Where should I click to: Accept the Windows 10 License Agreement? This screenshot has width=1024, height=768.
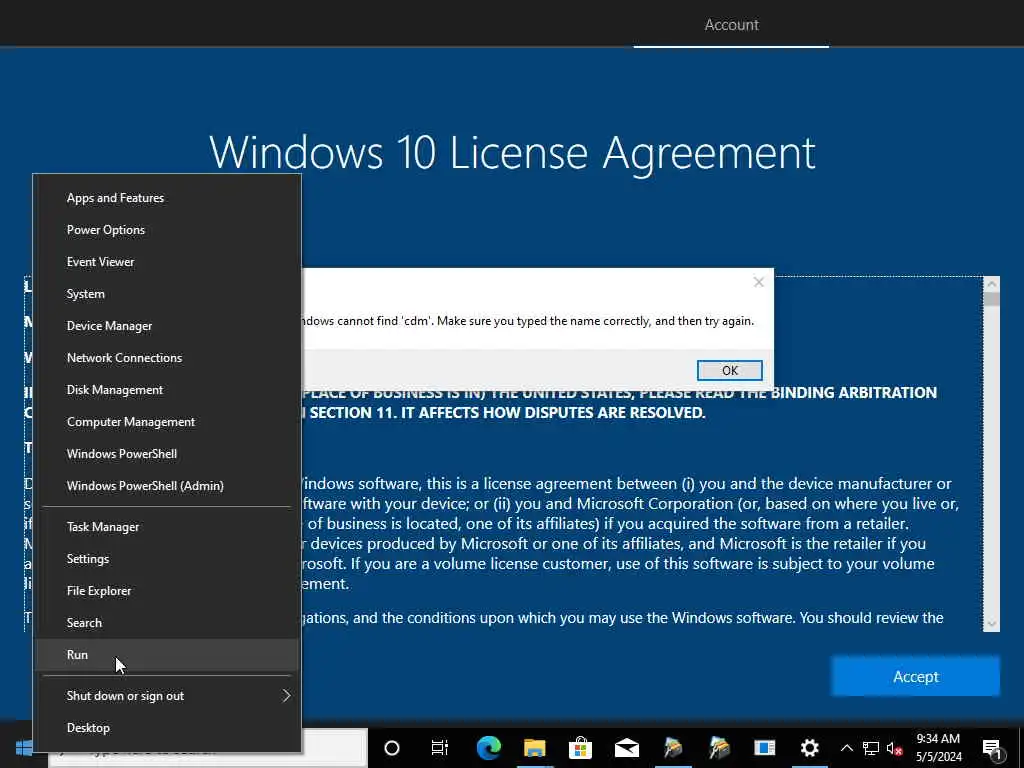[915, 677]
